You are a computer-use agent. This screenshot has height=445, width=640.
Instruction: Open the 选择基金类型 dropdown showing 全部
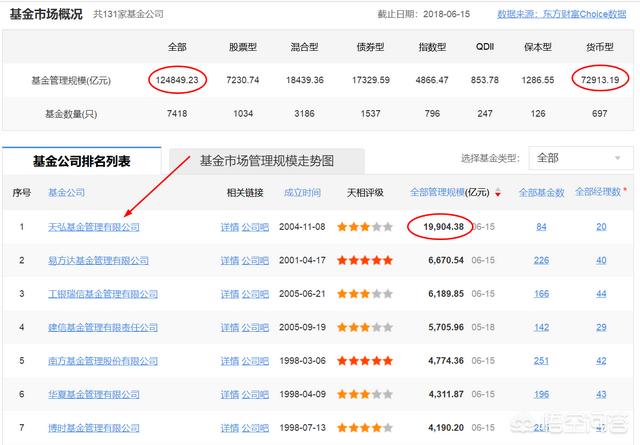tap(580, 158)
